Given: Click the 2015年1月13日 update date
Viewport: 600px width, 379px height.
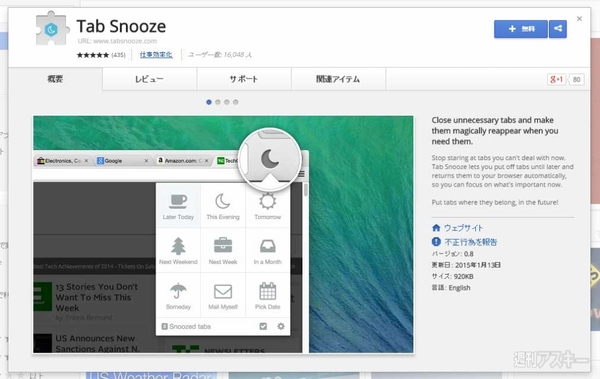Looking at the screenshot, I should (478, 265).
